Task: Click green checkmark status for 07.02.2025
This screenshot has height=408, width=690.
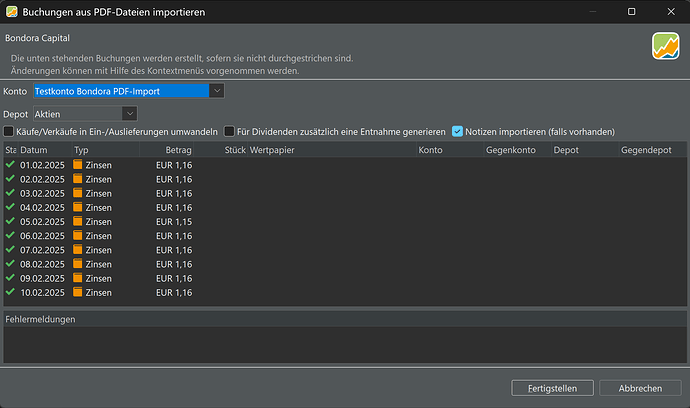Action: click(10, 250)
